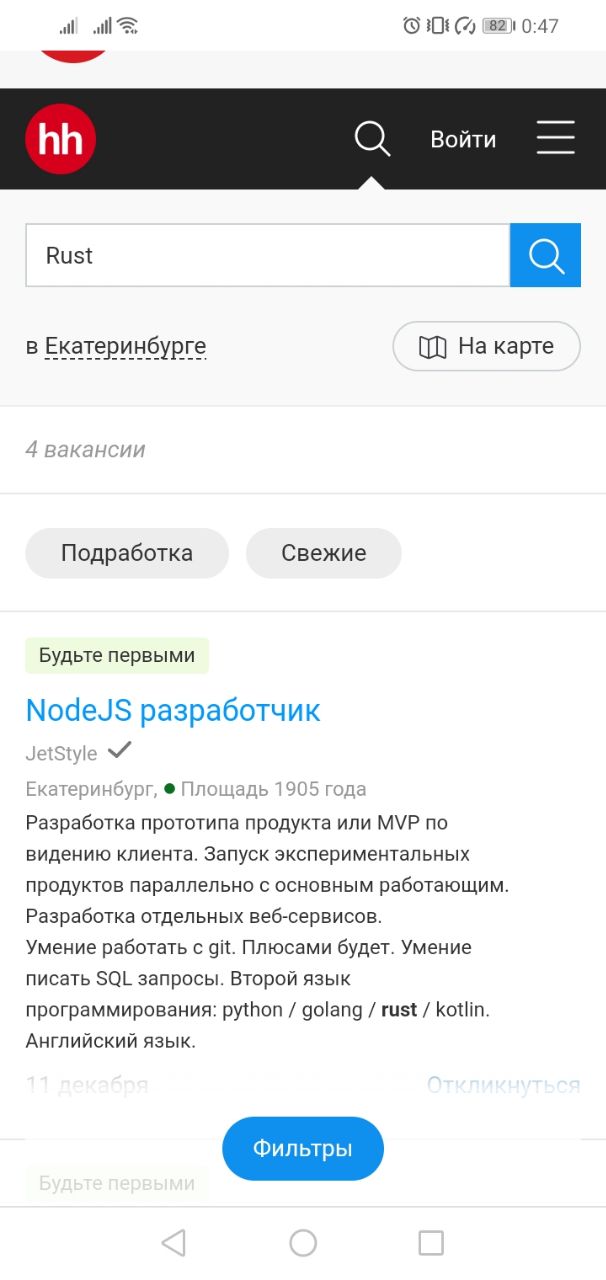The image size is (606, 1280).
Task: Tap the map icon on На карте
Action: pyautogui.click(x=433, y=347)
